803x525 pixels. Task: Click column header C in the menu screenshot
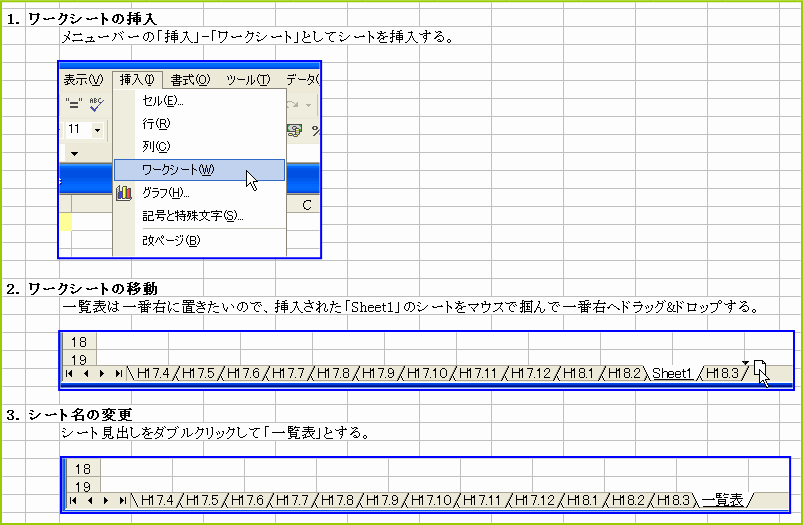click(307, 205)
